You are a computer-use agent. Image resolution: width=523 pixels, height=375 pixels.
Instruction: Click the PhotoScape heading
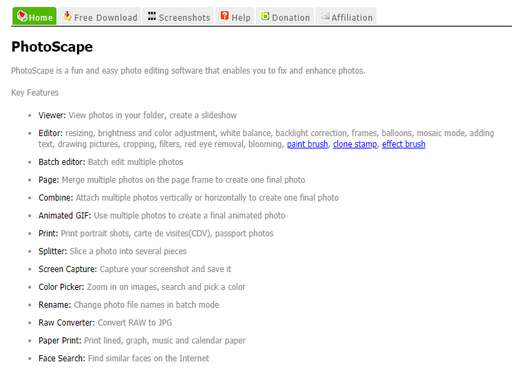tap(52, 47)
